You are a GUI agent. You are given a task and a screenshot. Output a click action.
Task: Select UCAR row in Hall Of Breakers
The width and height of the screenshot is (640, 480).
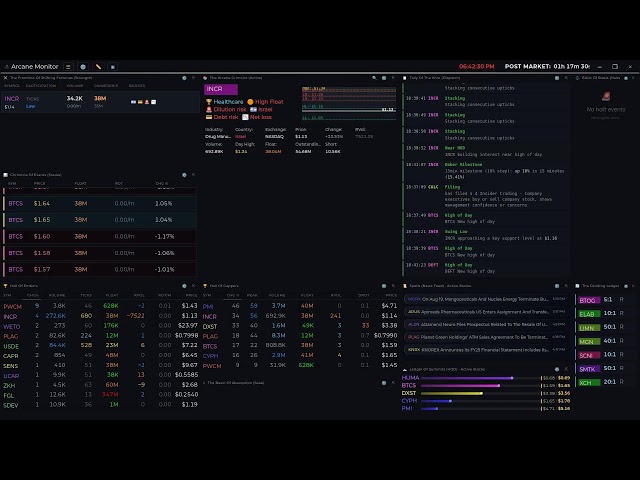(100, 375)
